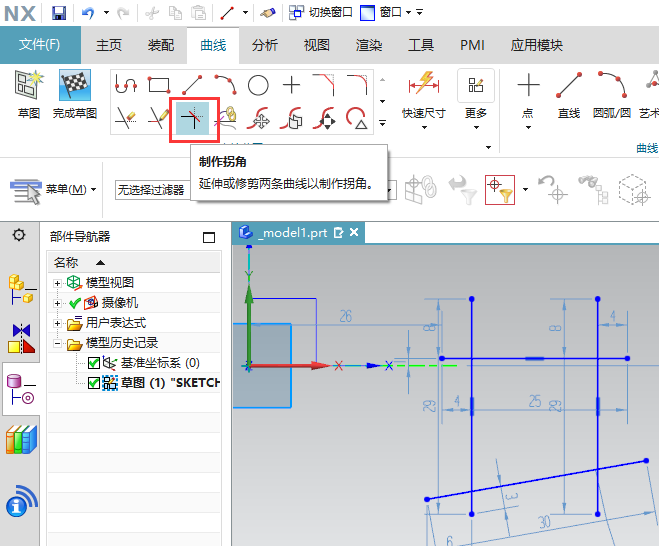
Task: Toggle the Datum Coordinate System (基准坐标系) checkbox
Action: click(94, 363)
